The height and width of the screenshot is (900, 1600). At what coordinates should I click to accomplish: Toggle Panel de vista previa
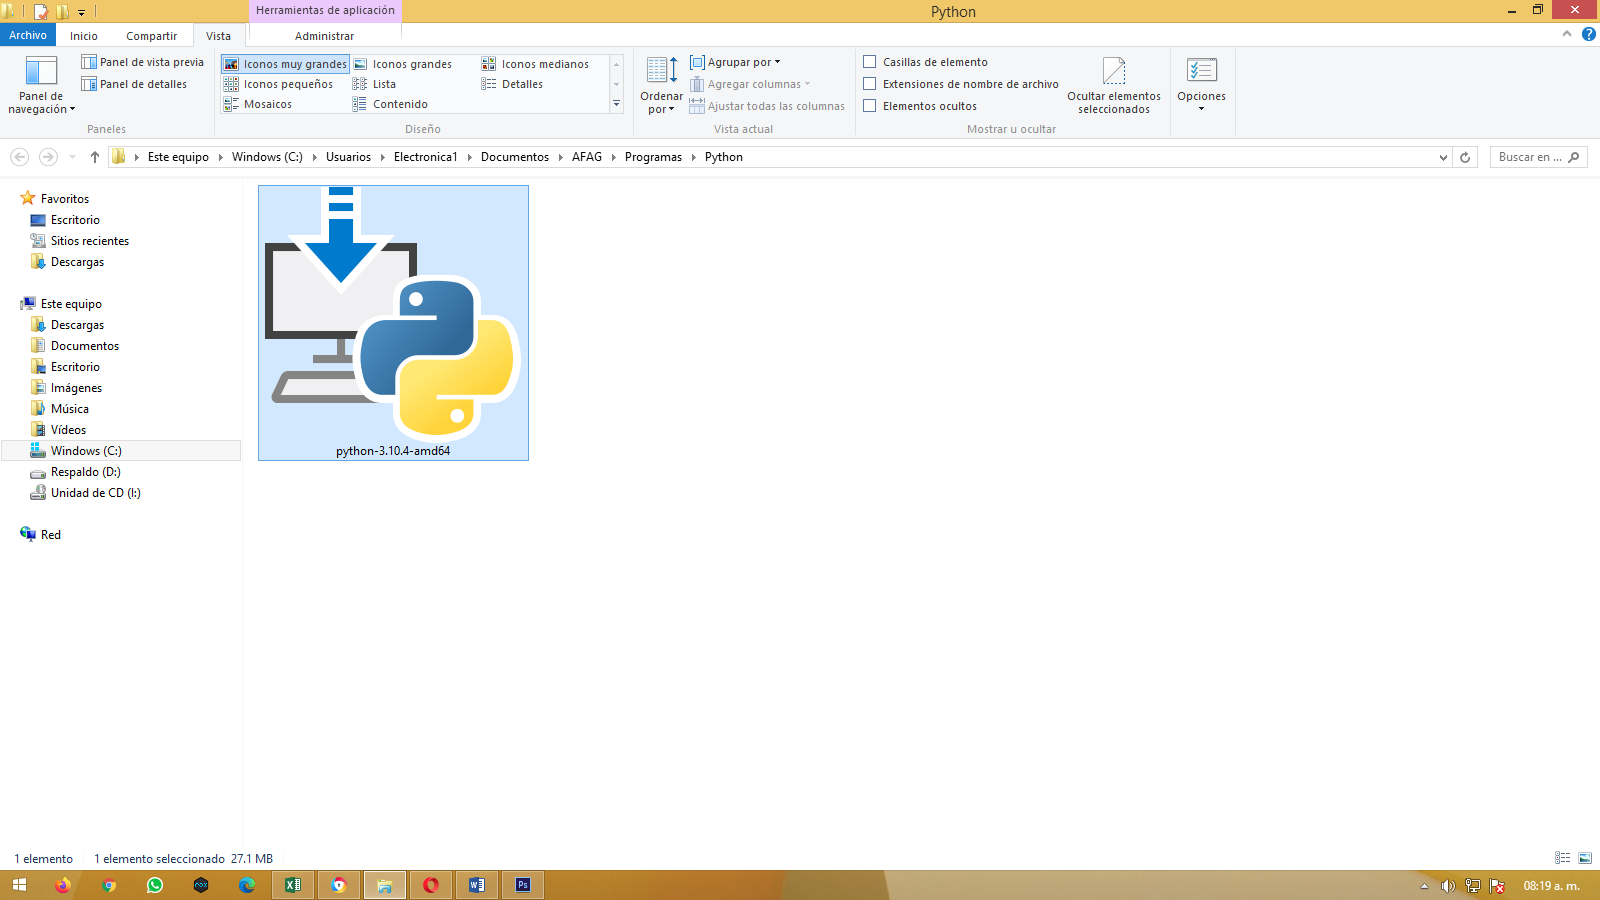(142, 62)
